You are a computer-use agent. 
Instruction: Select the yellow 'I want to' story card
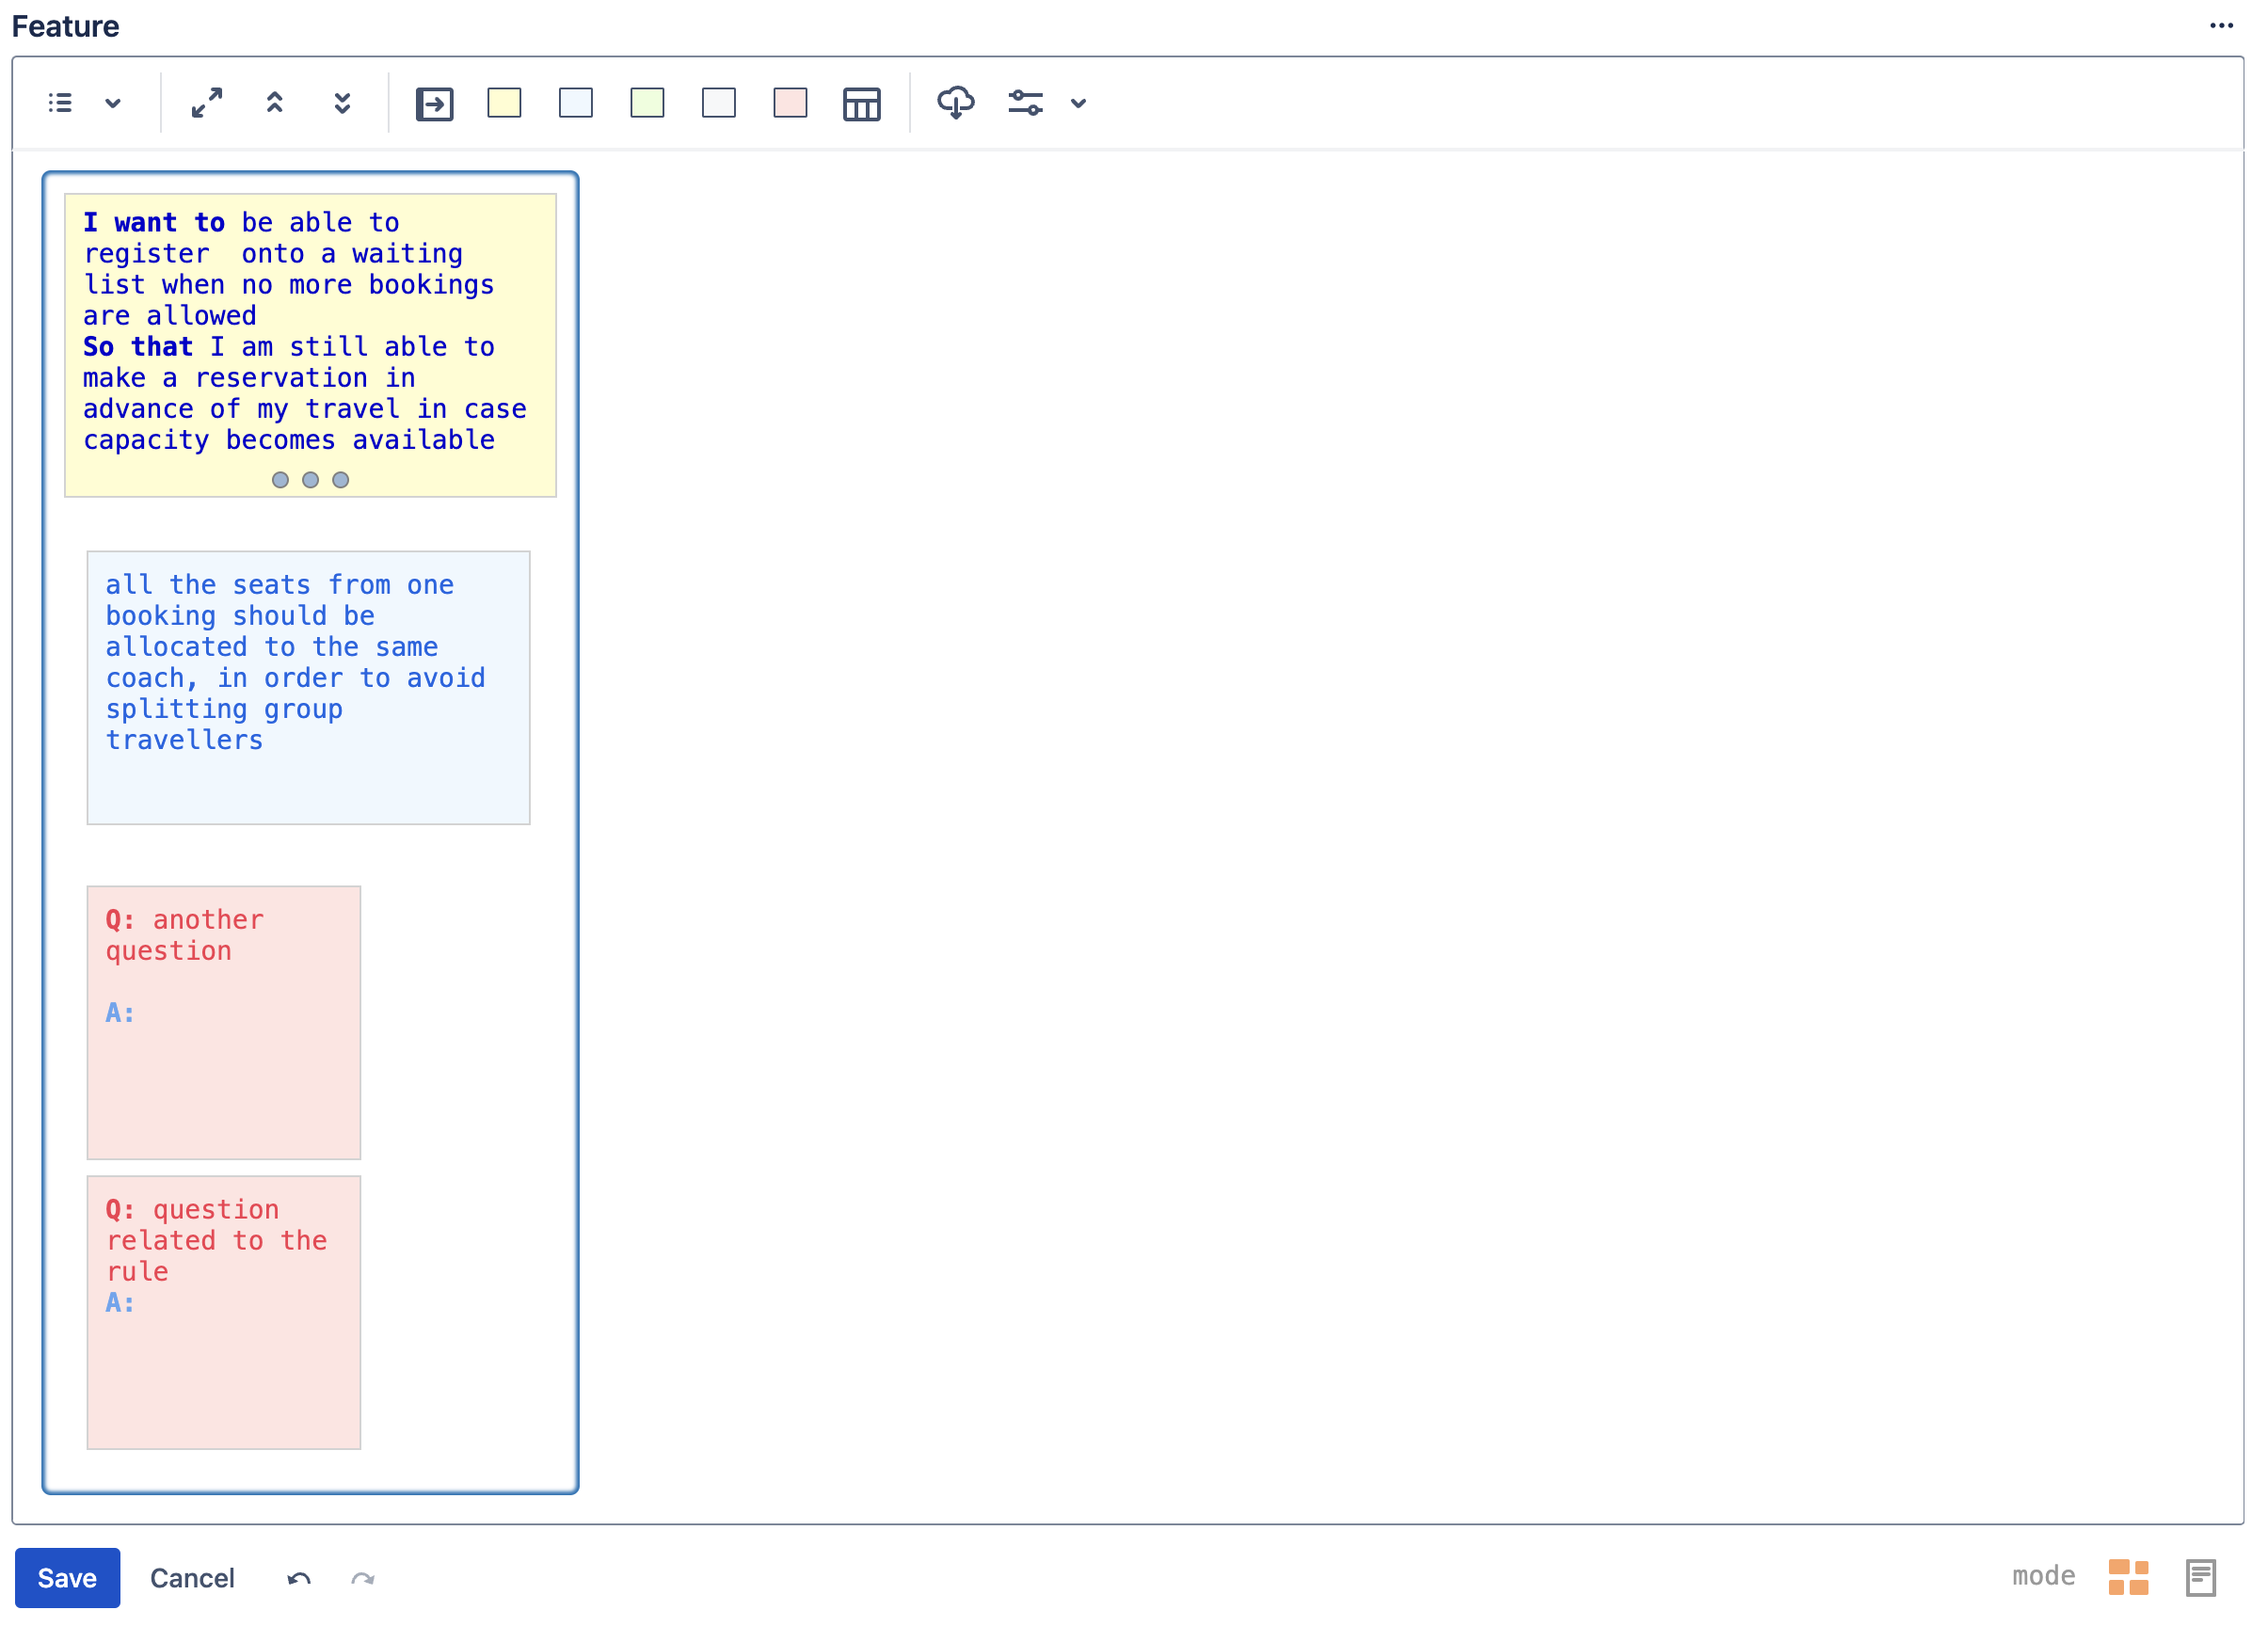[x=310, y=345]
